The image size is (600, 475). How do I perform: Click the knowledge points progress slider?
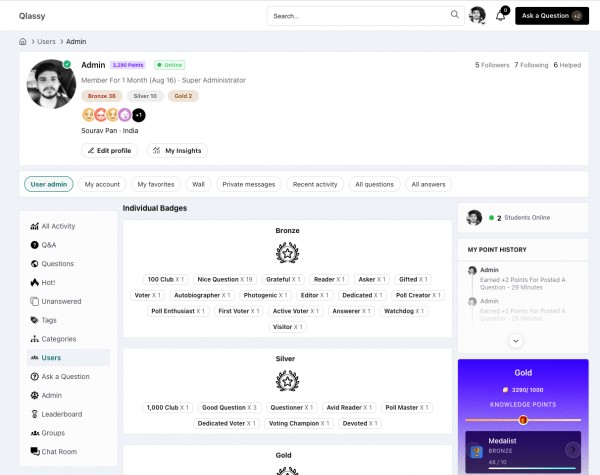pyautogui.click(x=523, y=420)
